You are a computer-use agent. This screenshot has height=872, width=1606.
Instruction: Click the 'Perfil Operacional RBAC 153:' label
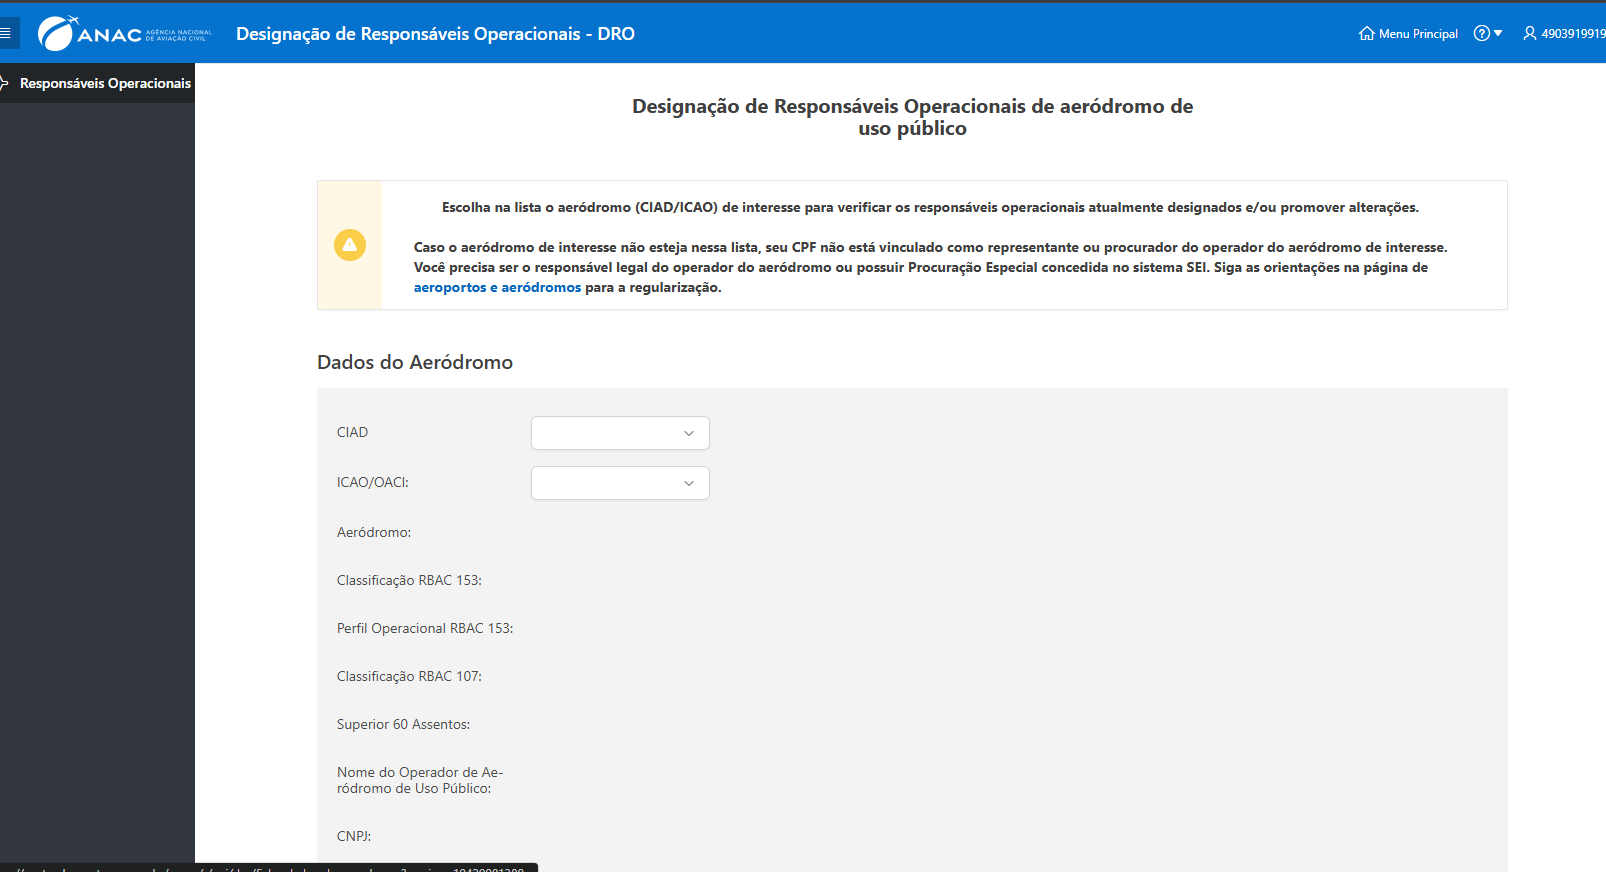coord(425,628)
